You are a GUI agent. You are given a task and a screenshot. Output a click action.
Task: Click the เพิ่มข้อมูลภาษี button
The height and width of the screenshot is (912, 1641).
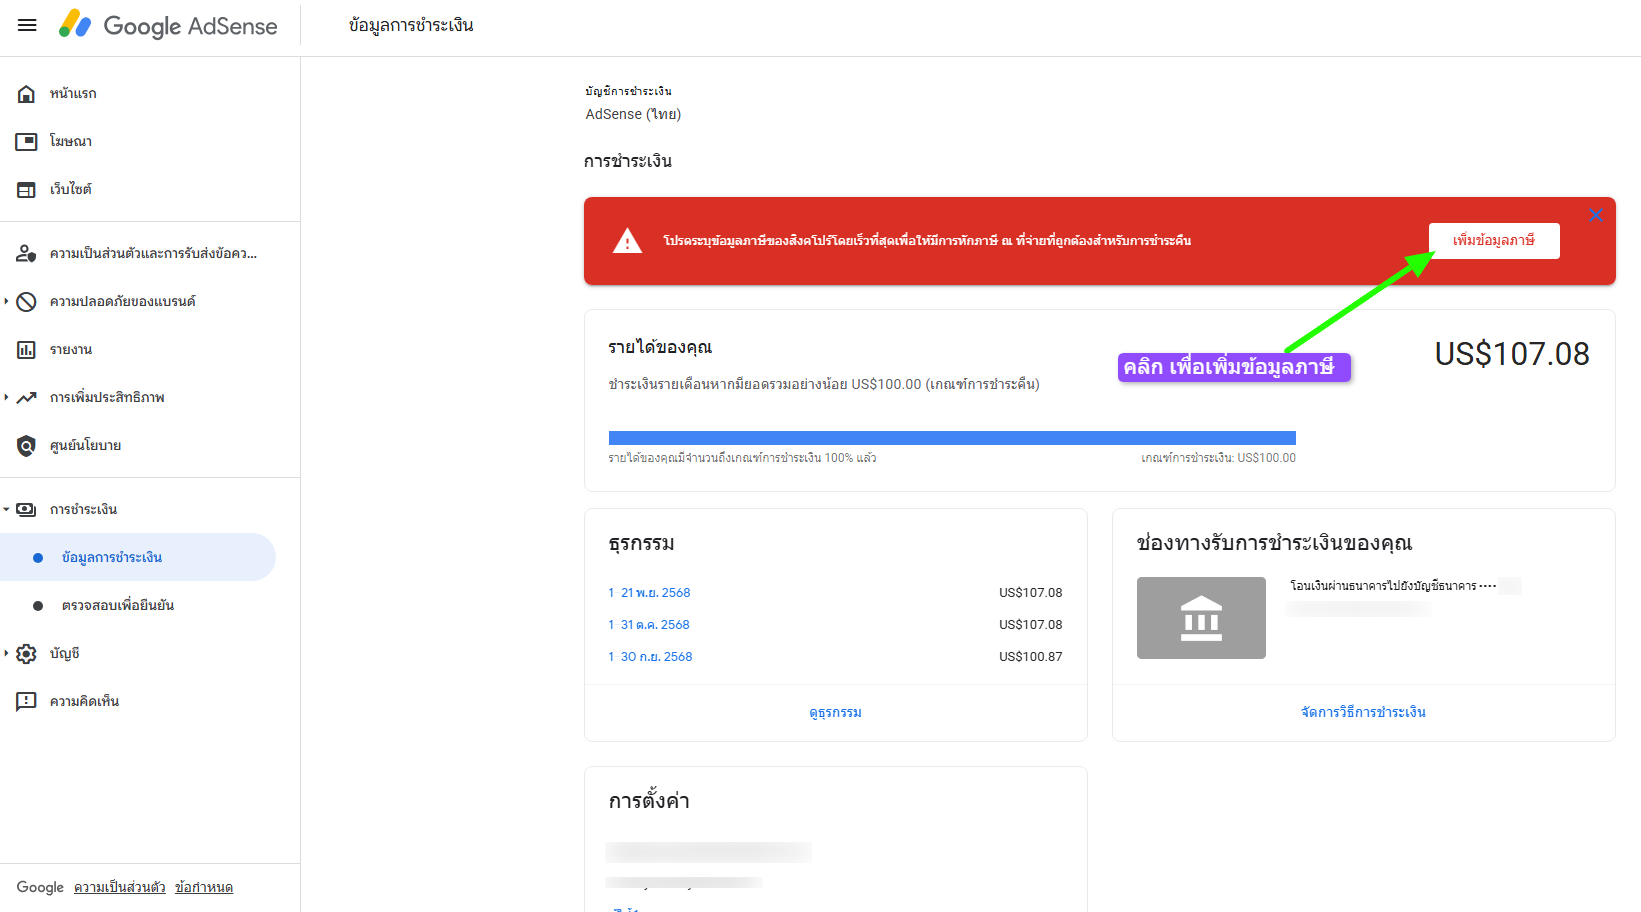1494,241
